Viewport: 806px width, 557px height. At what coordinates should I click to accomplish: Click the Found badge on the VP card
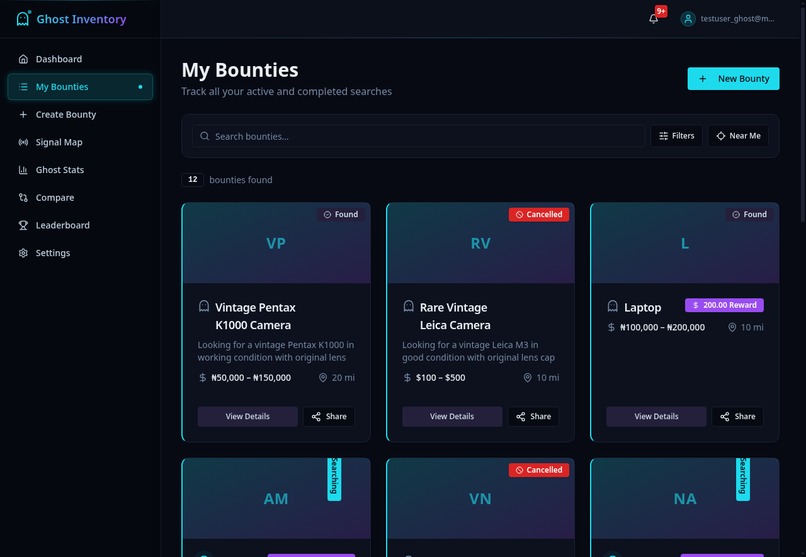coord(341,214)
